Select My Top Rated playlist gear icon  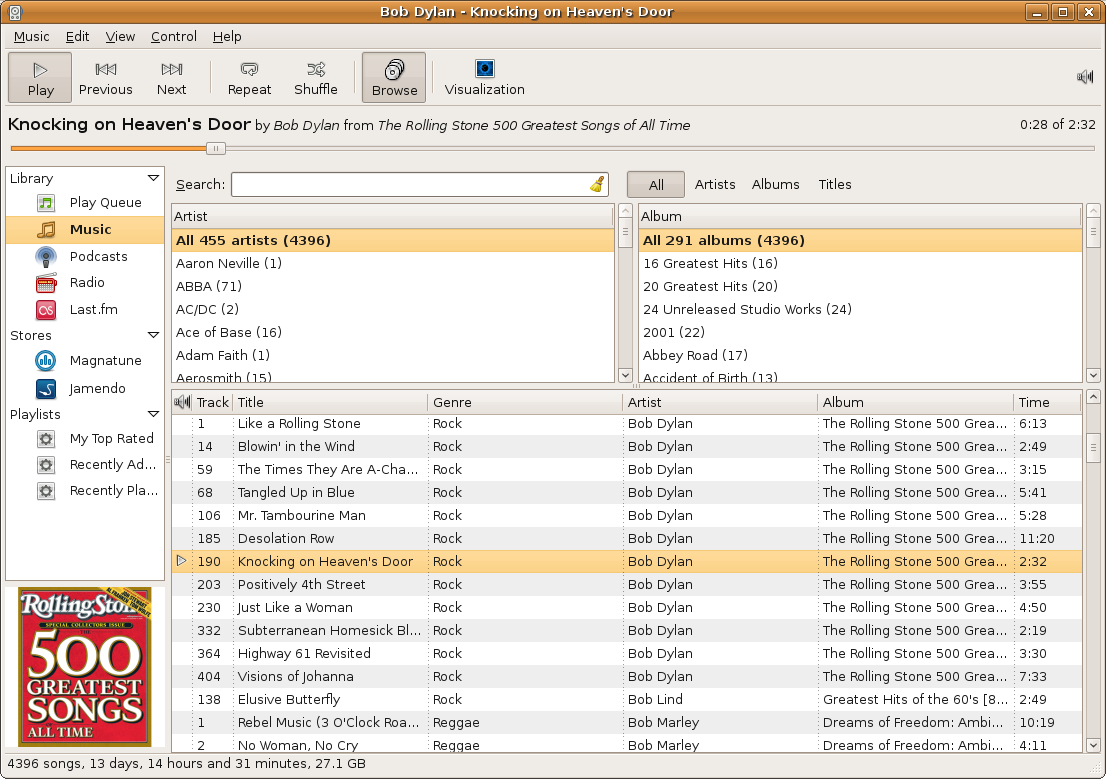46,439
